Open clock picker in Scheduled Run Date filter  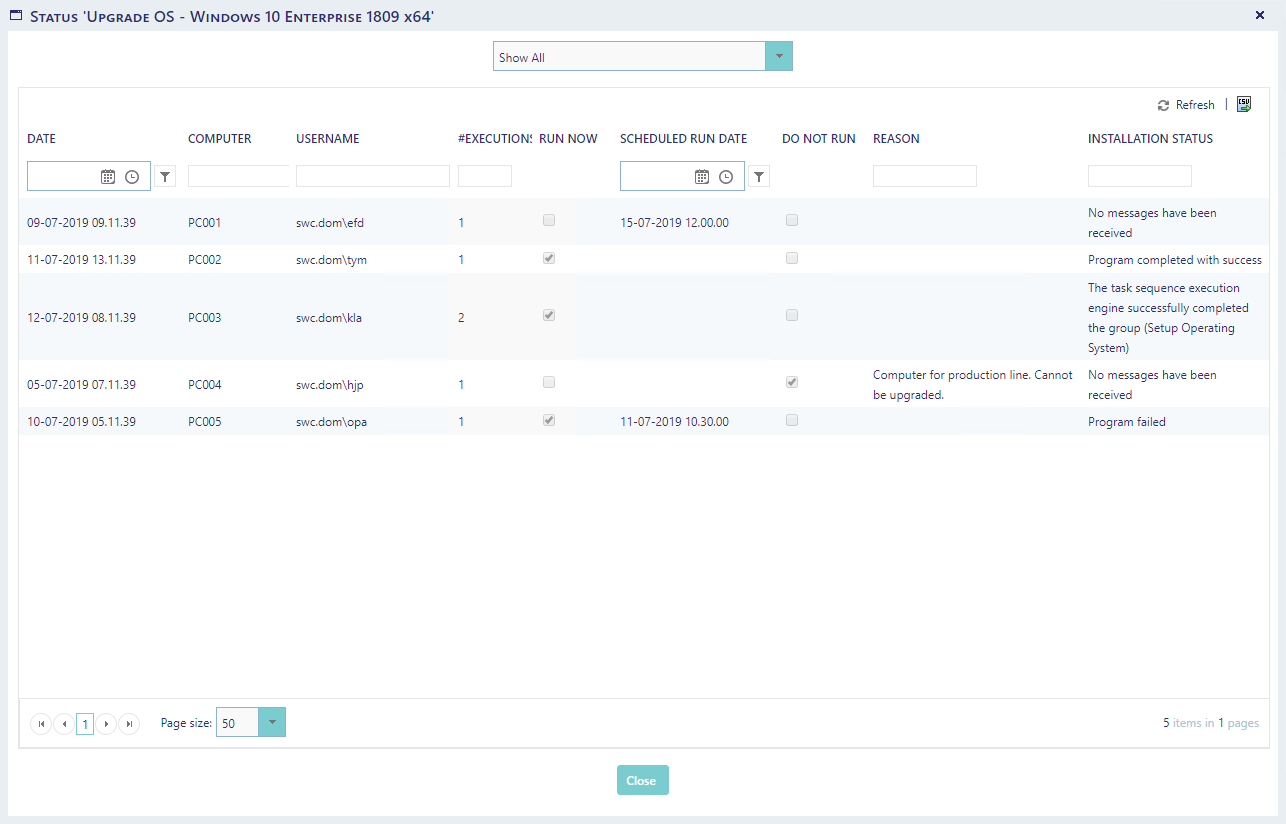coord(726,177)
